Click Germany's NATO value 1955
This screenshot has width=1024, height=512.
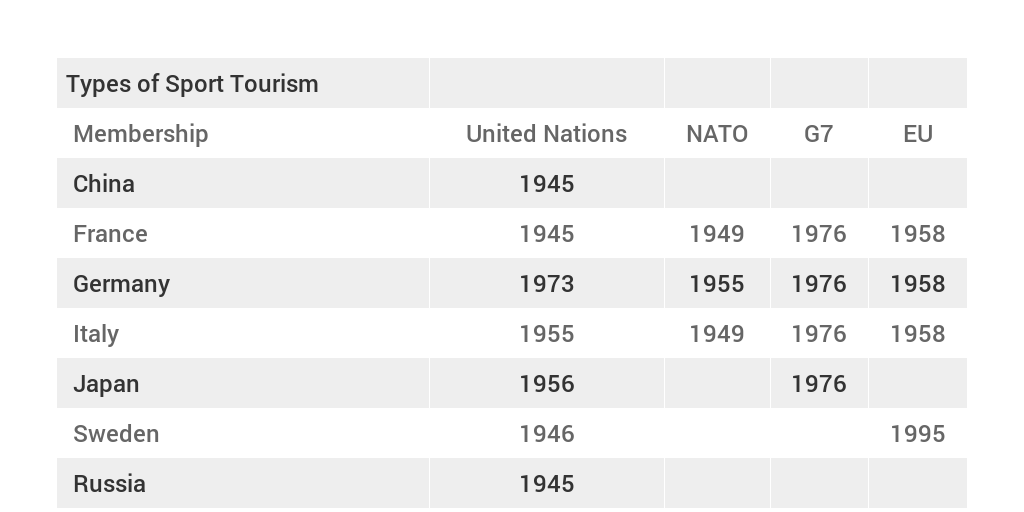click(717, 284)
